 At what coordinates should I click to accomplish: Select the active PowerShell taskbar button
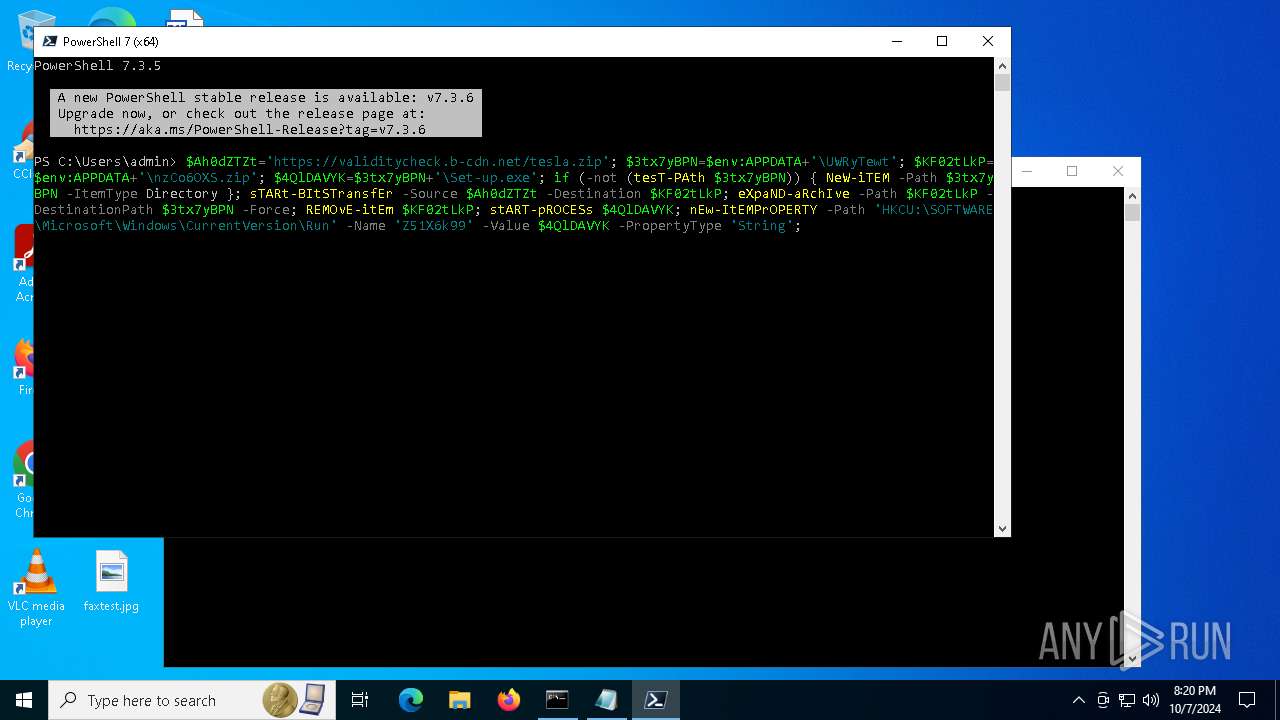point(656,700)
